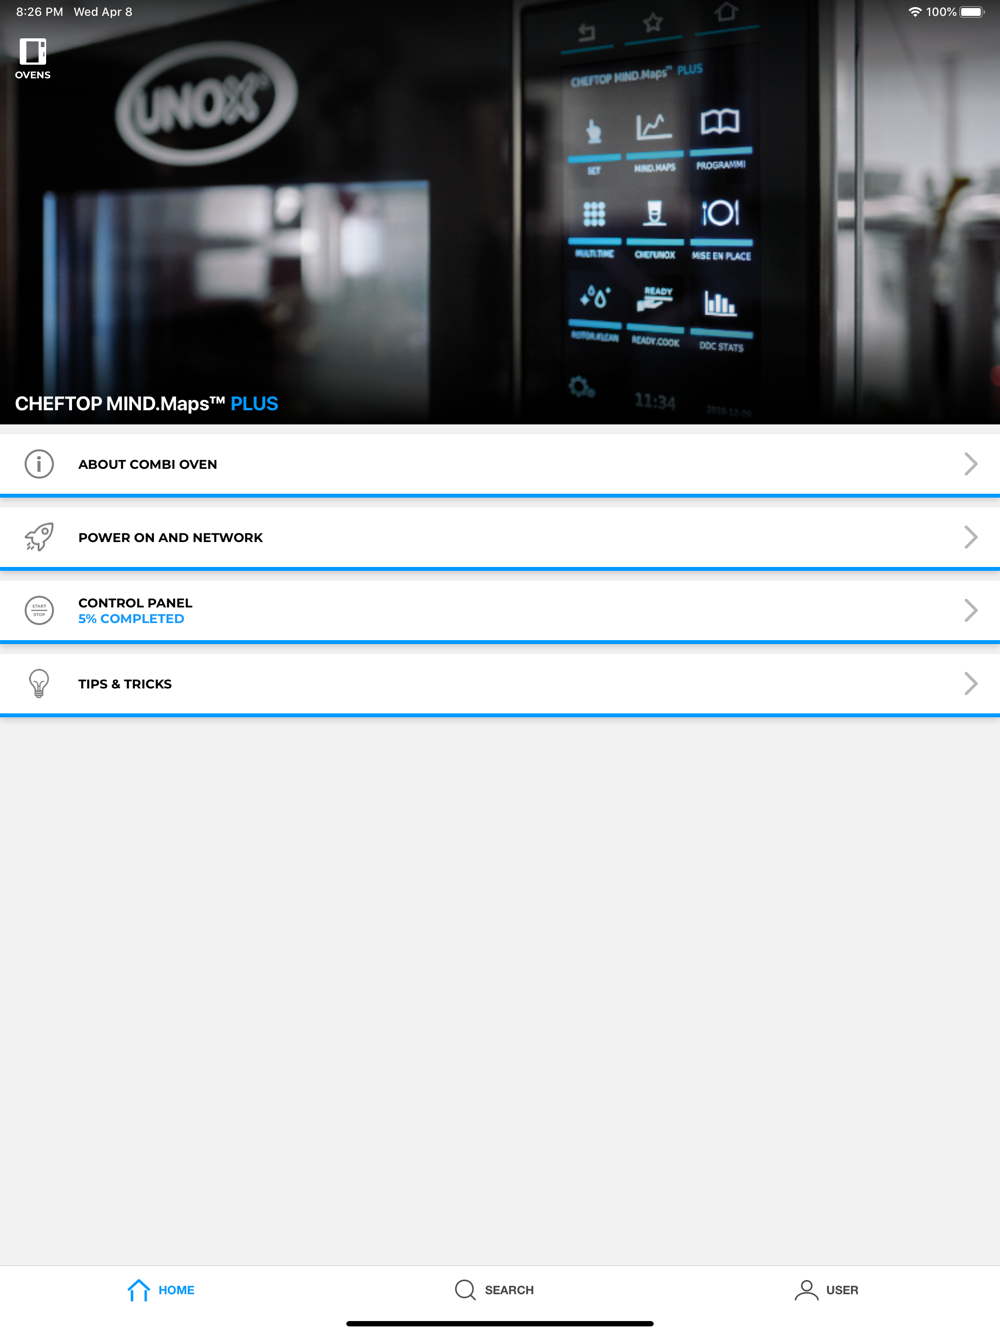
Task: Switch to the Home tab label
Action: click(176, 1290)
